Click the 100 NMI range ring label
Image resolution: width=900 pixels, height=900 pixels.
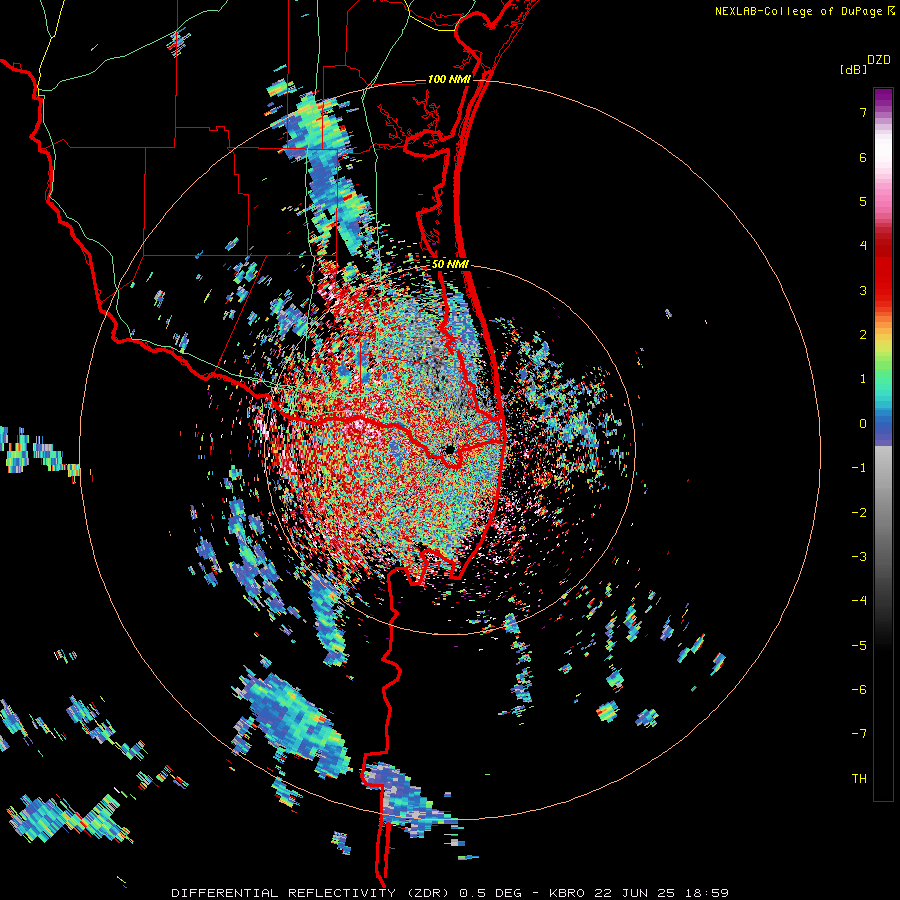click(449, 79)
